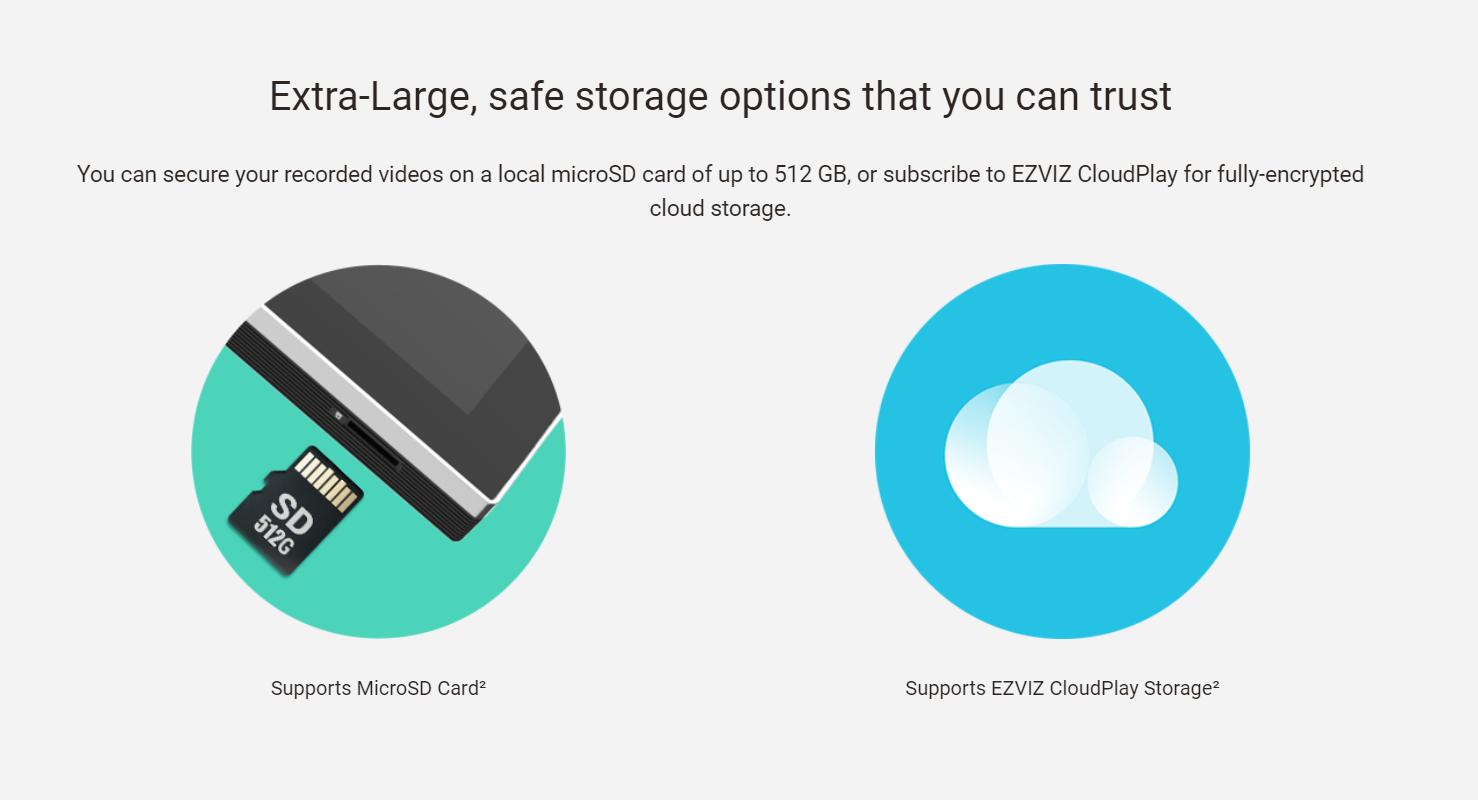
Task: Click the white cloud icon
Action: tap(1061, 444)
